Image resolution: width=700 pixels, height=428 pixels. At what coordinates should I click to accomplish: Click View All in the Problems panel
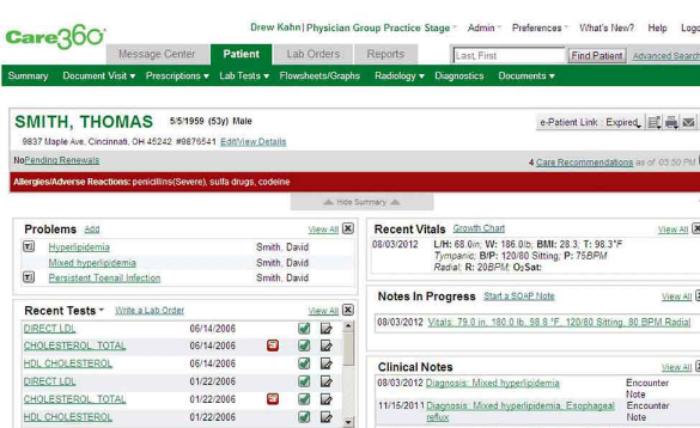point(323,229)
